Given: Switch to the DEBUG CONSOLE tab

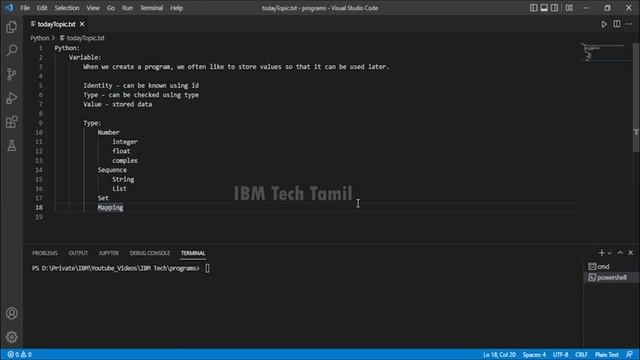Looking at the screenshot, I should point(150,253).
